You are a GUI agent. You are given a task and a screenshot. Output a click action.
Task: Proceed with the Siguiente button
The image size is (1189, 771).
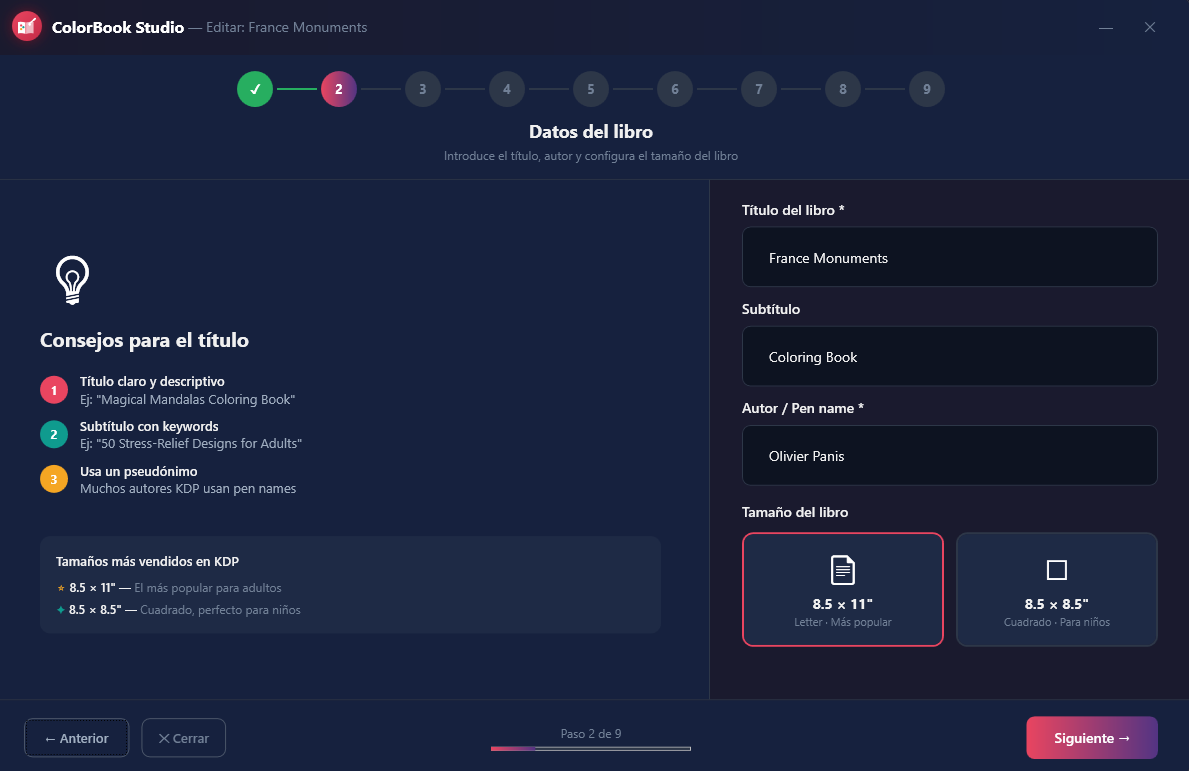(x=1092, y=738)
